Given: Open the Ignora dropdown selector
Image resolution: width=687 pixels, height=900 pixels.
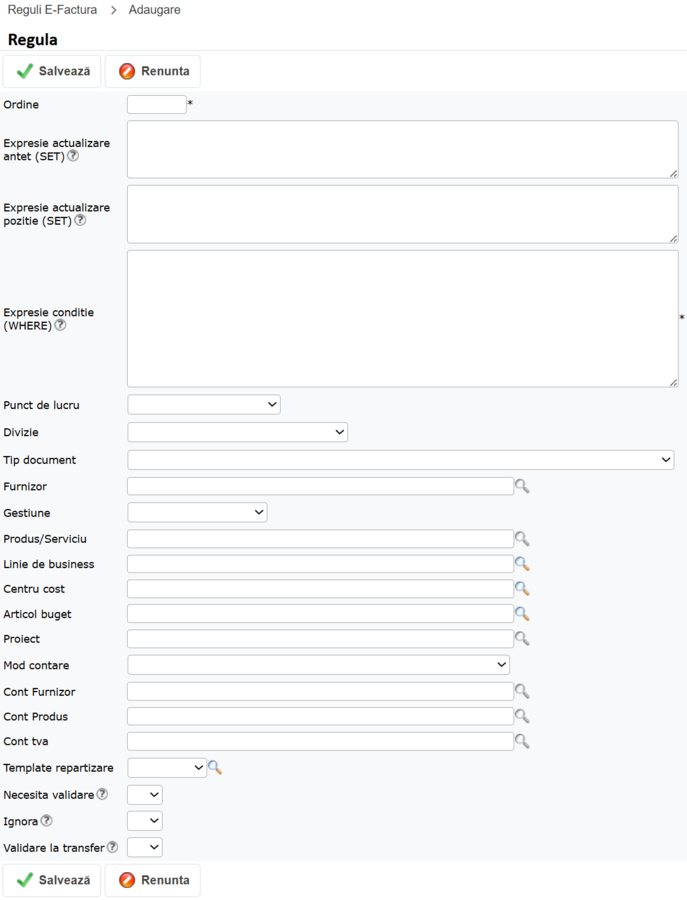Looking at the screenshot, I should click(x=145, y=821).
